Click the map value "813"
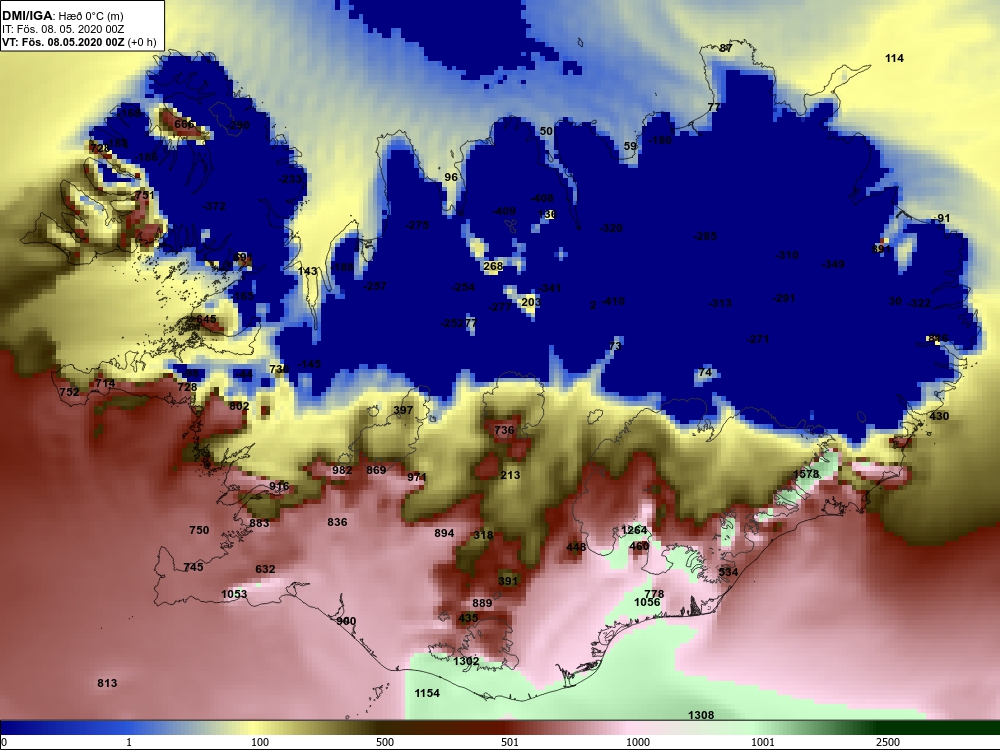 (x=107, y=683)
